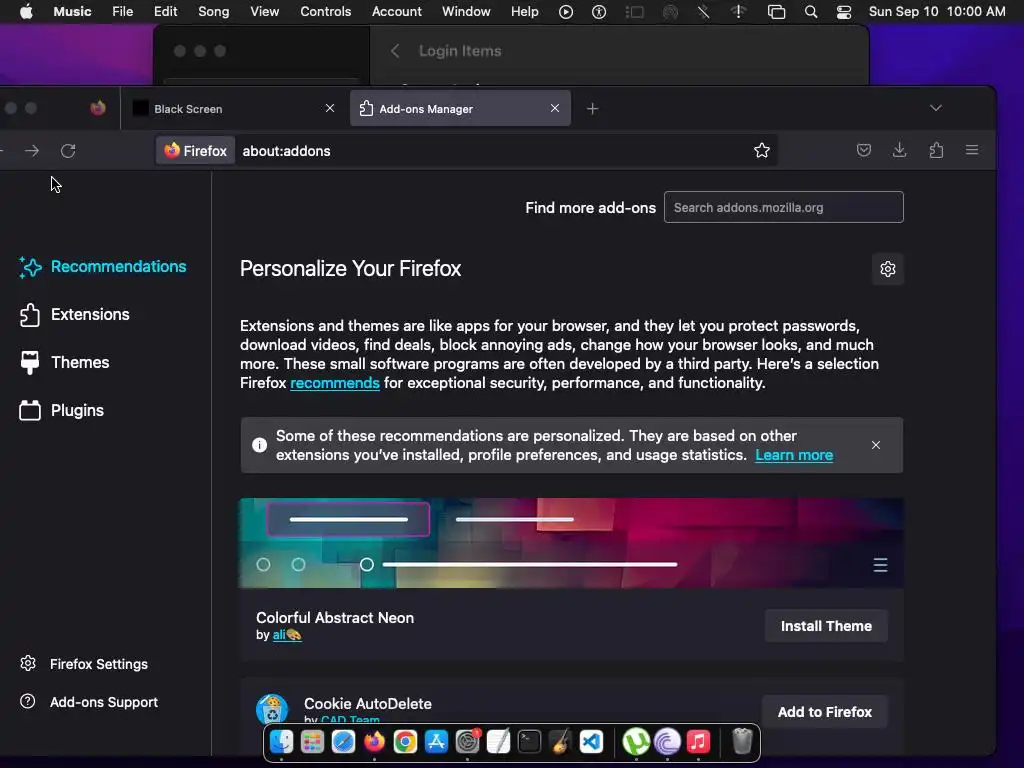1024x768 pixels.
Task: Click the Sun Sep 10 10:00 AM clock
Action: (x=936, y=12)
